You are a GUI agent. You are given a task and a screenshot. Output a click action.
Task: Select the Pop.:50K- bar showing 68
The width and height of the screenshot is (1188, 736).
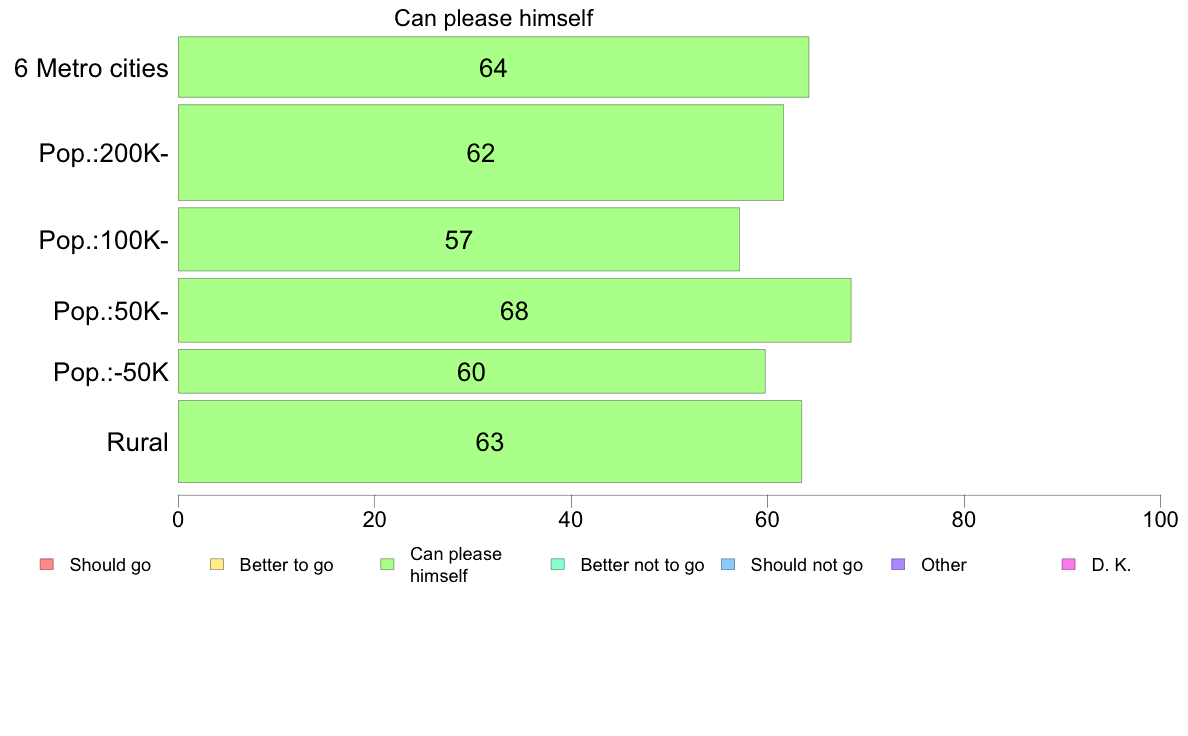tap(514, 310)
